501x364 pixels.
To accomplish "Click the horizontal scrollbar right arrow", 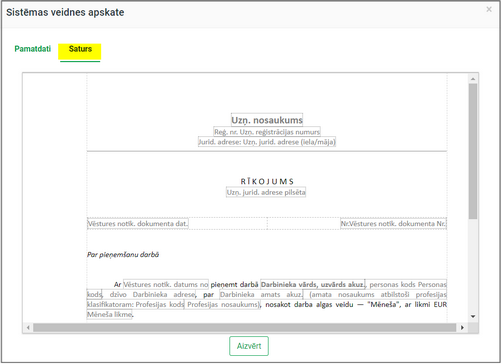I will [462, 328].
